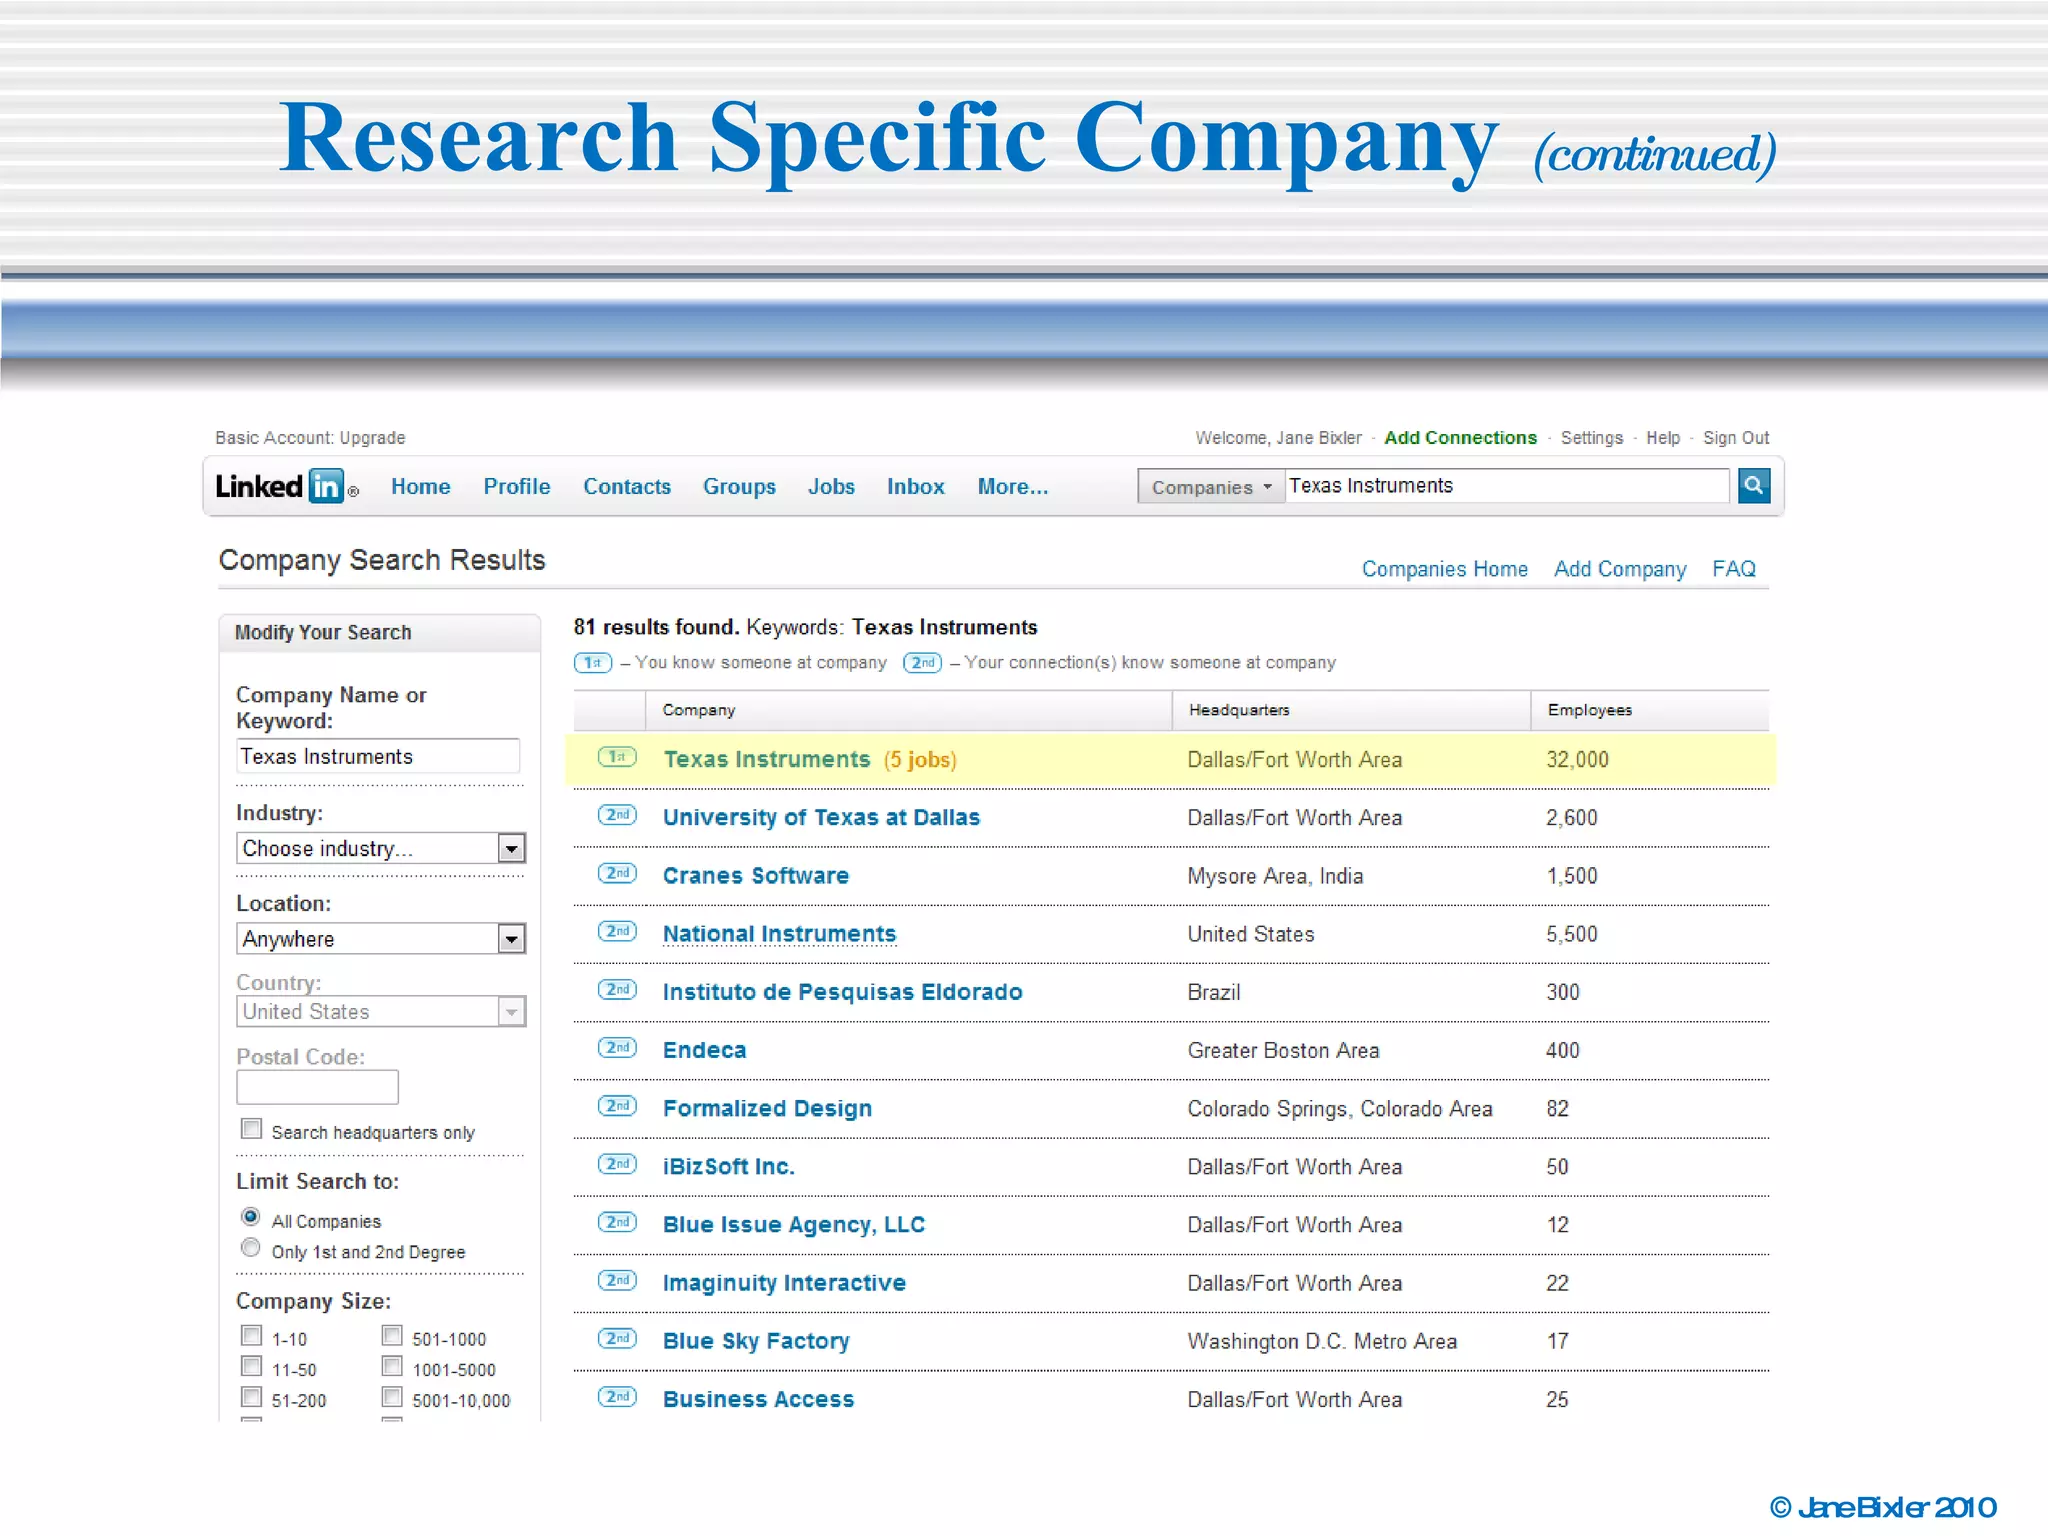The width and height of the screenshot is (2048, 1536).
Task: Check the 501-1000 company size box
Action: [392, 1336]
